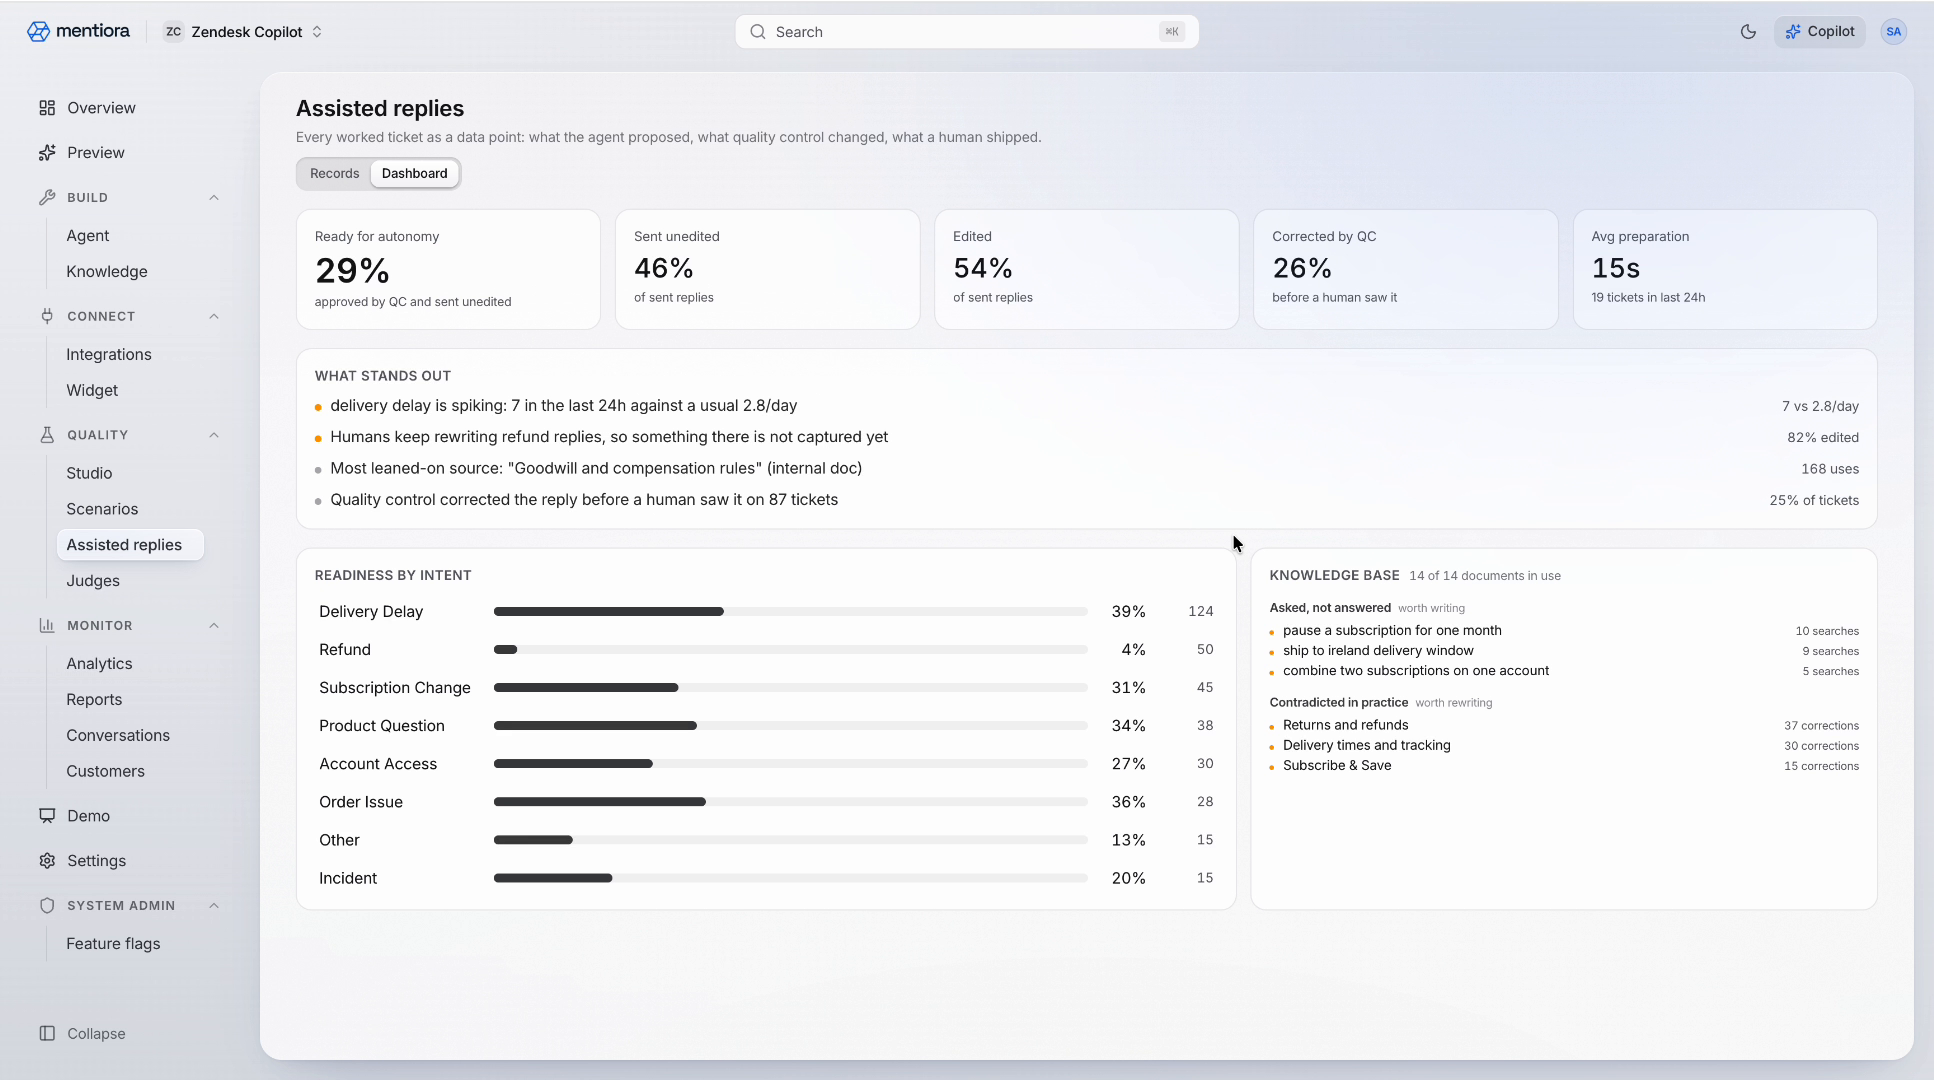Click the Monitor bar-chart icon
Viewport: 1934px width, 1080px height.
pyautogui.click(x=47, y=626)
